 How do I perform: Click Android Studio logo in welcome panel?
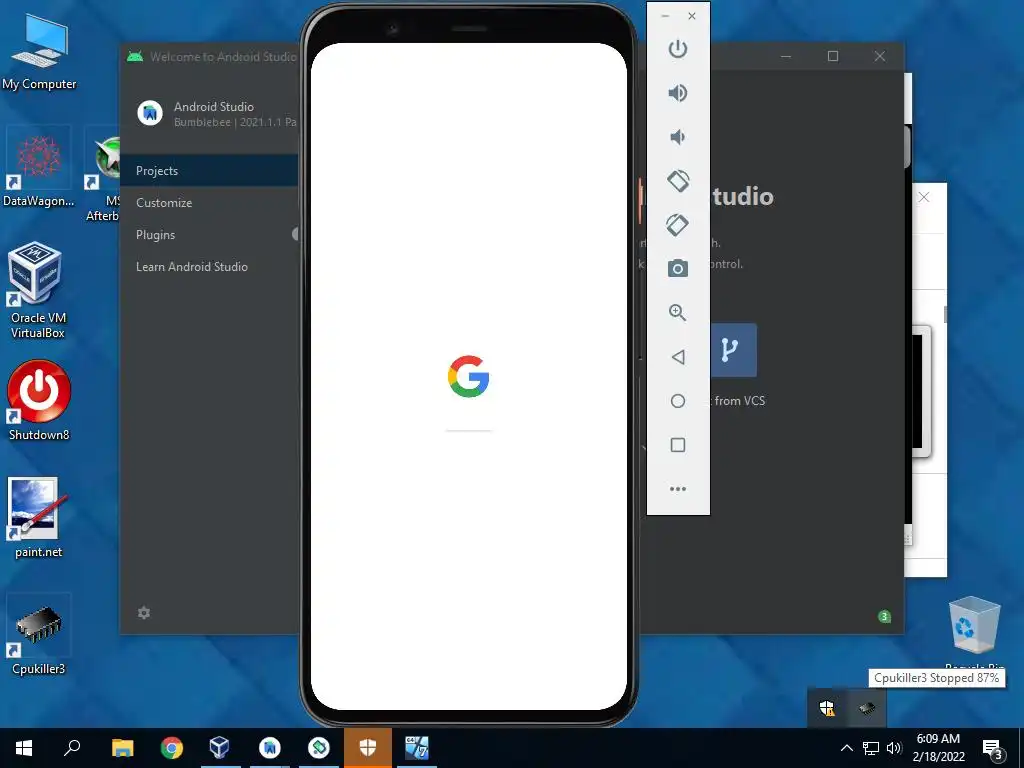(150, 113)
